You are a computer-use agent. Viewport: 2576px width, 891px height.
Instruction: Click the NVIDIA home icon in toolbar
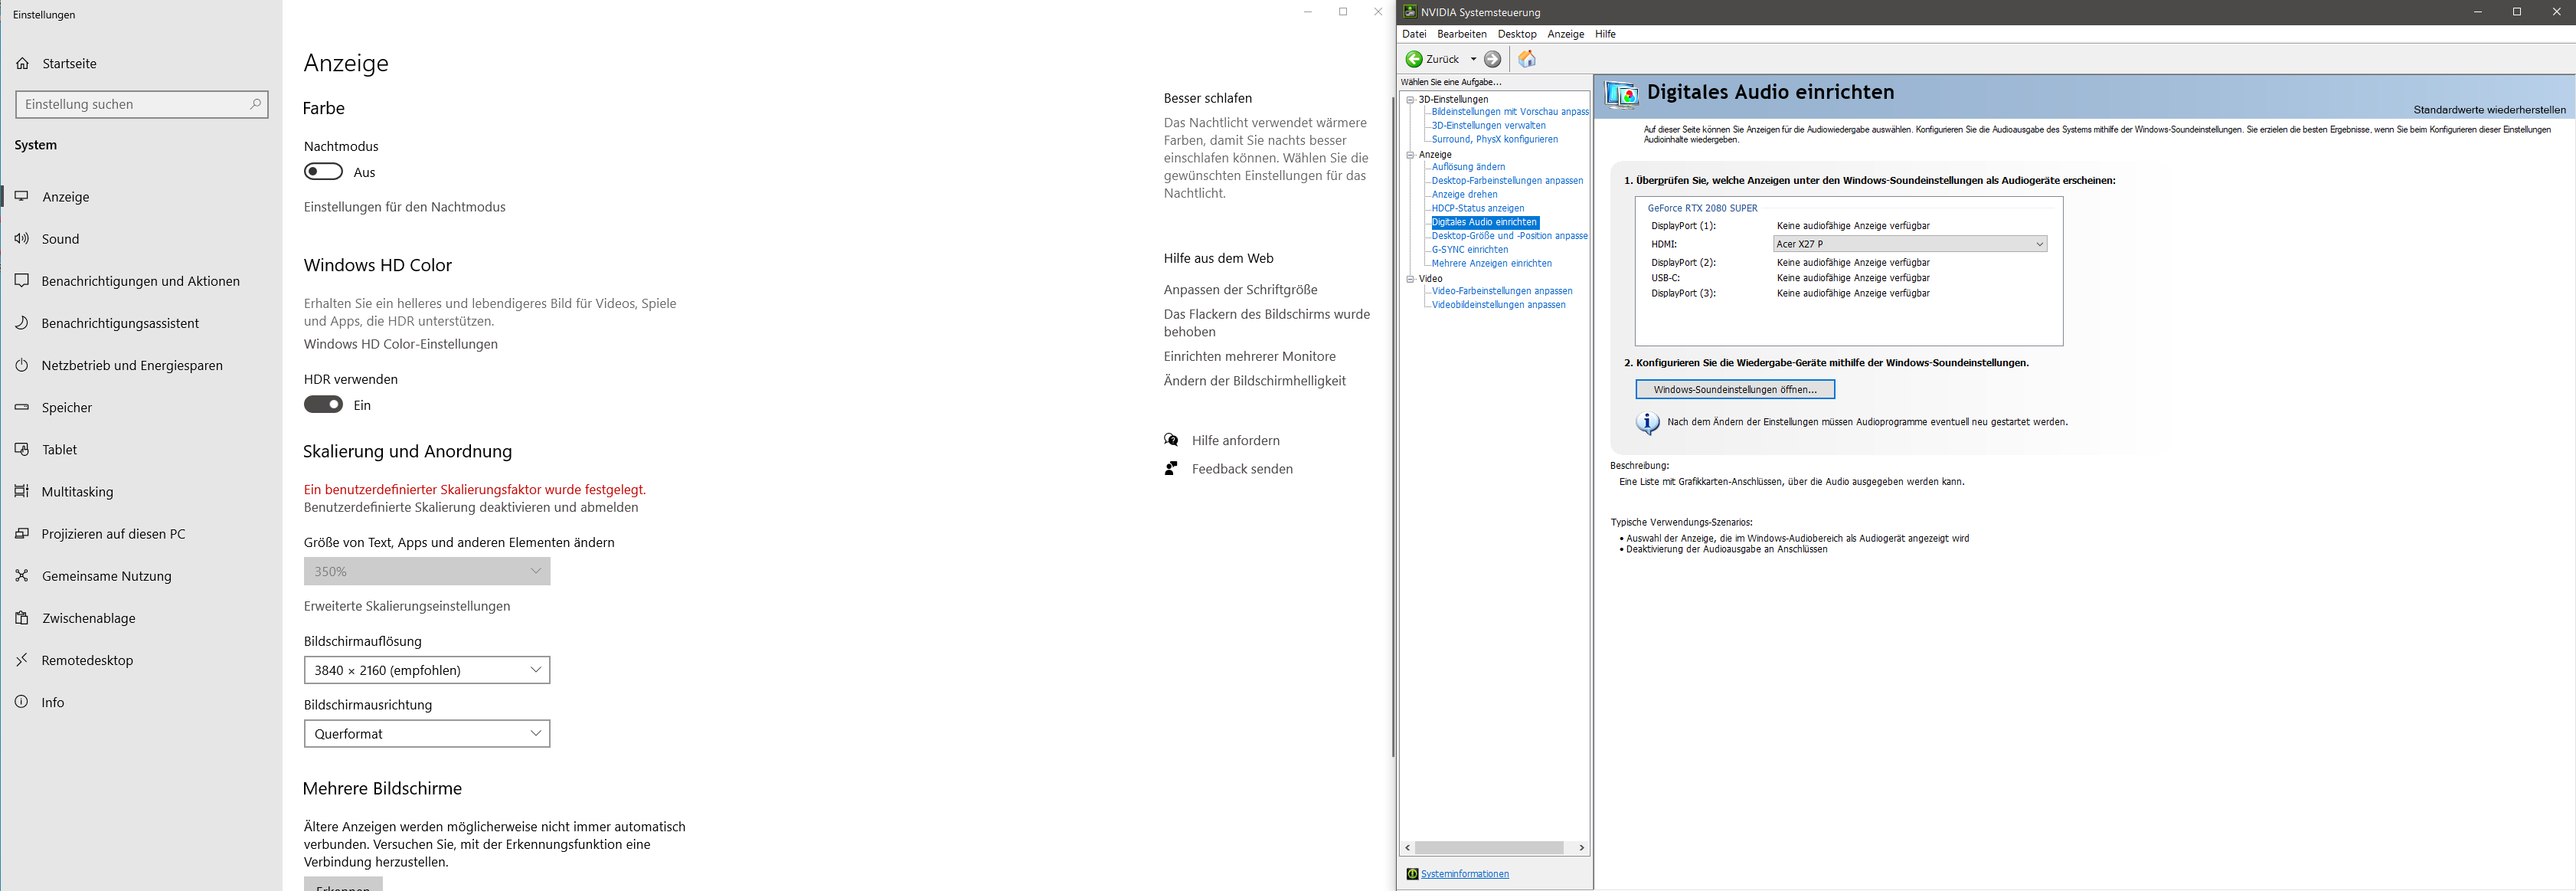pyautogui.click(x=1526, y=59)
